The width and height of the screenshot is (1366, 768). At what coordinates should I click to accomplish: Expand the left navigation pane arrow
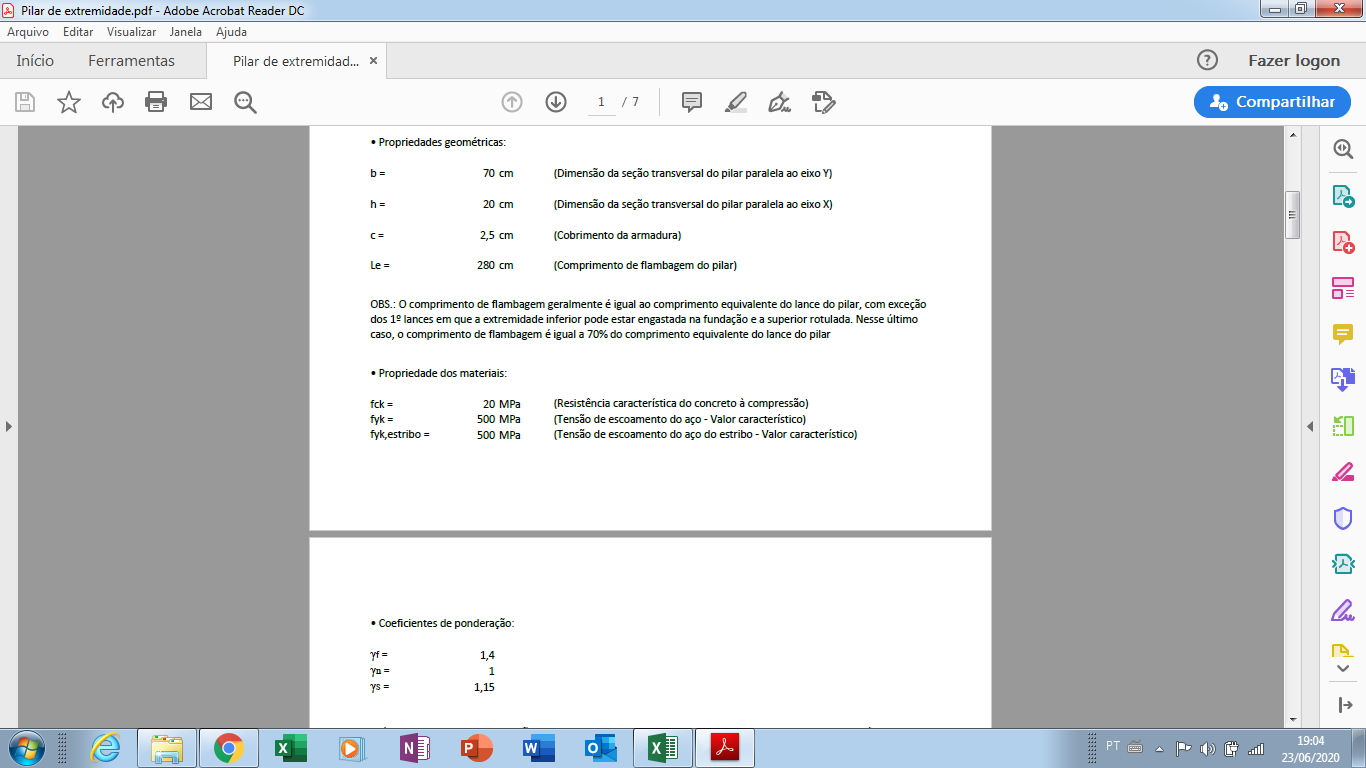click(9, 426)
